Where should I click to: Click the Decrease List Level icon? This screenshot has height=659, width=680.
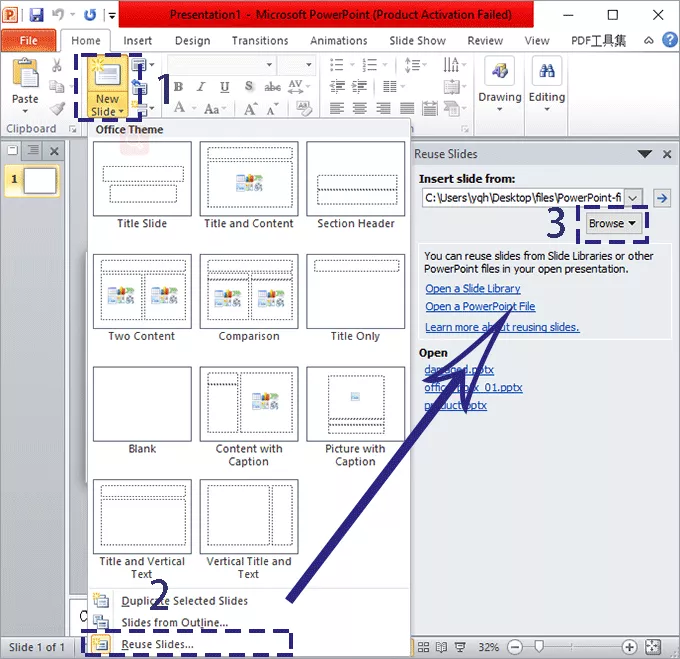point(337,86)
